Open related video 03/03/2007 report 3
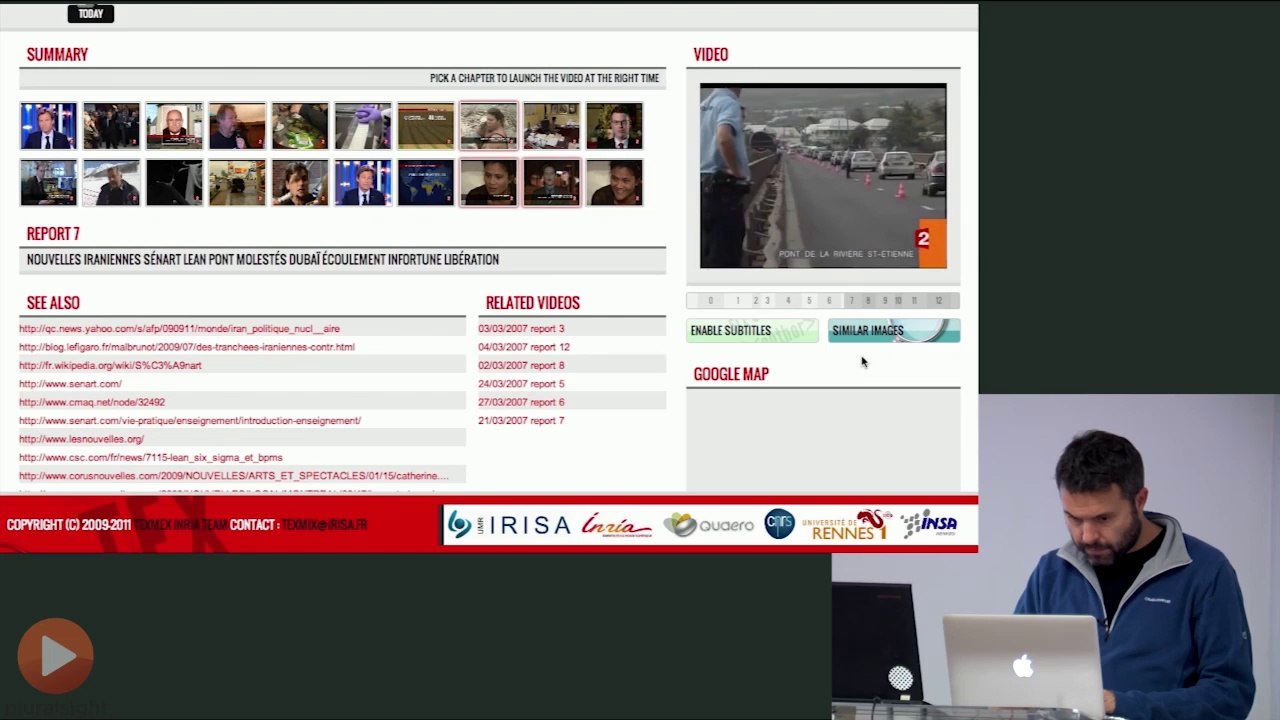The width and height of the screenshot is (1280, 720). [x=521, y=328]
